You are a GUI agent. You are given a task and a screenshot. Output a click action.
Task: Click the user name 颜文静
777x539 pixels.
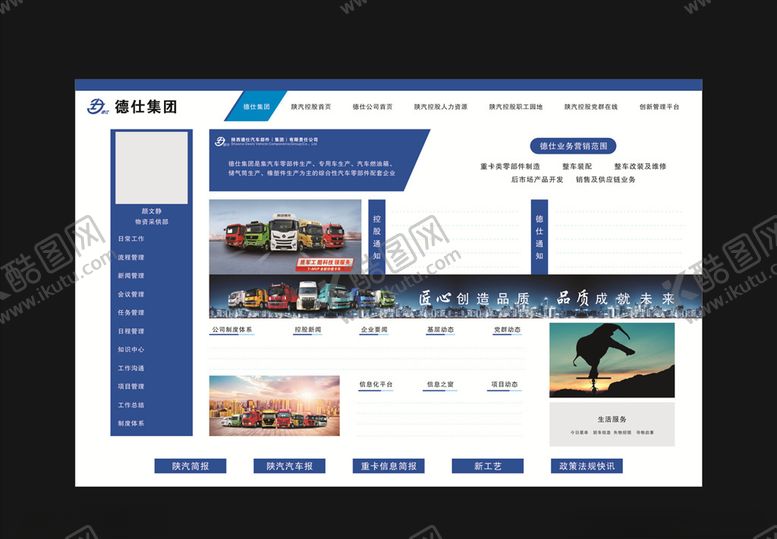[152, 211]
